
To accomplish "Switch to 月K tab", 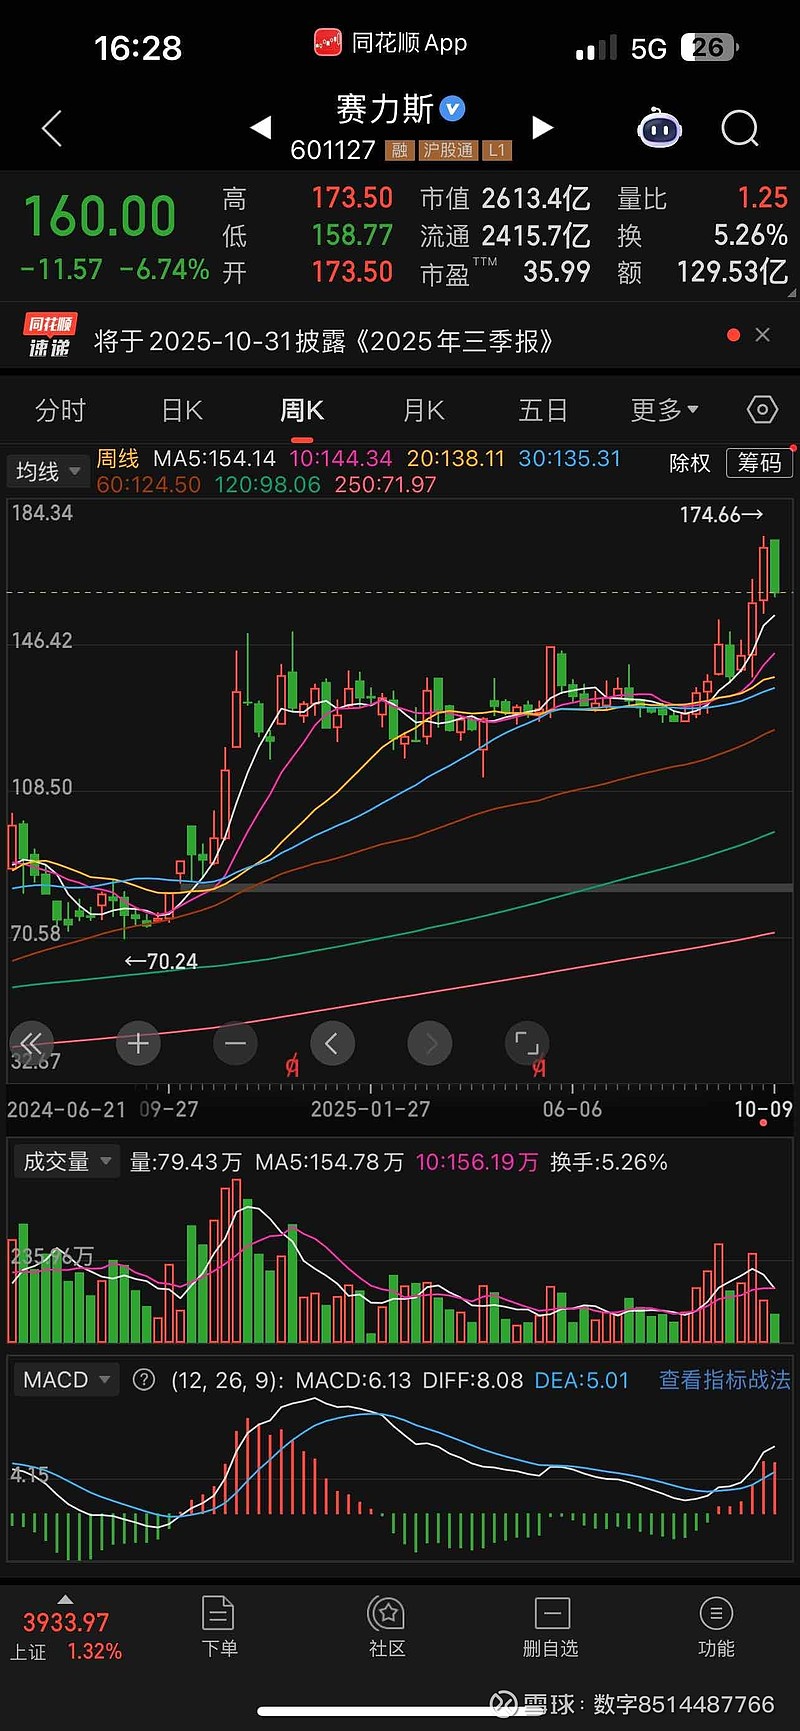I will point(423,410).
